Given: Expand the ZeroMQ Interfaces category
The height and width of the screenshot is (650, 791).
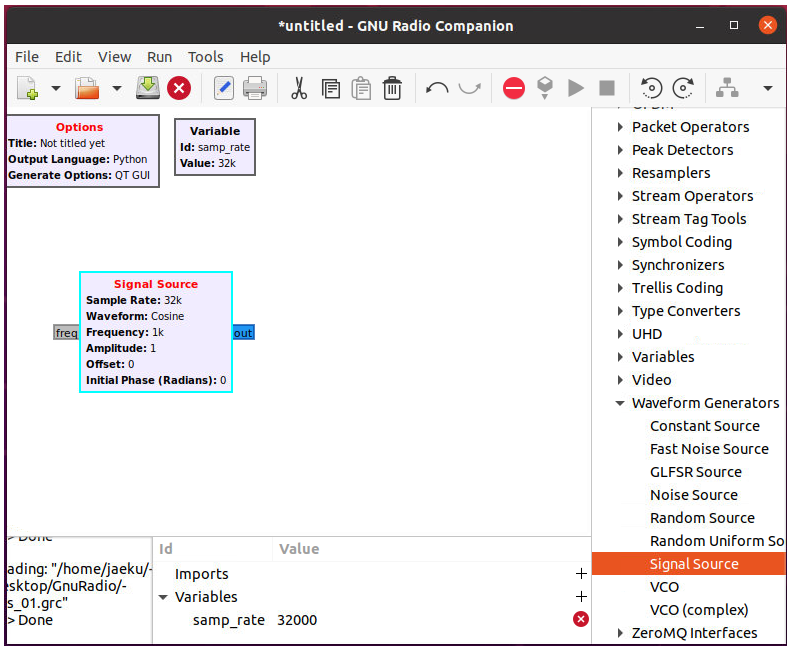Looking at the screenshot, I should pyautogui.click(x=620, y=633).
